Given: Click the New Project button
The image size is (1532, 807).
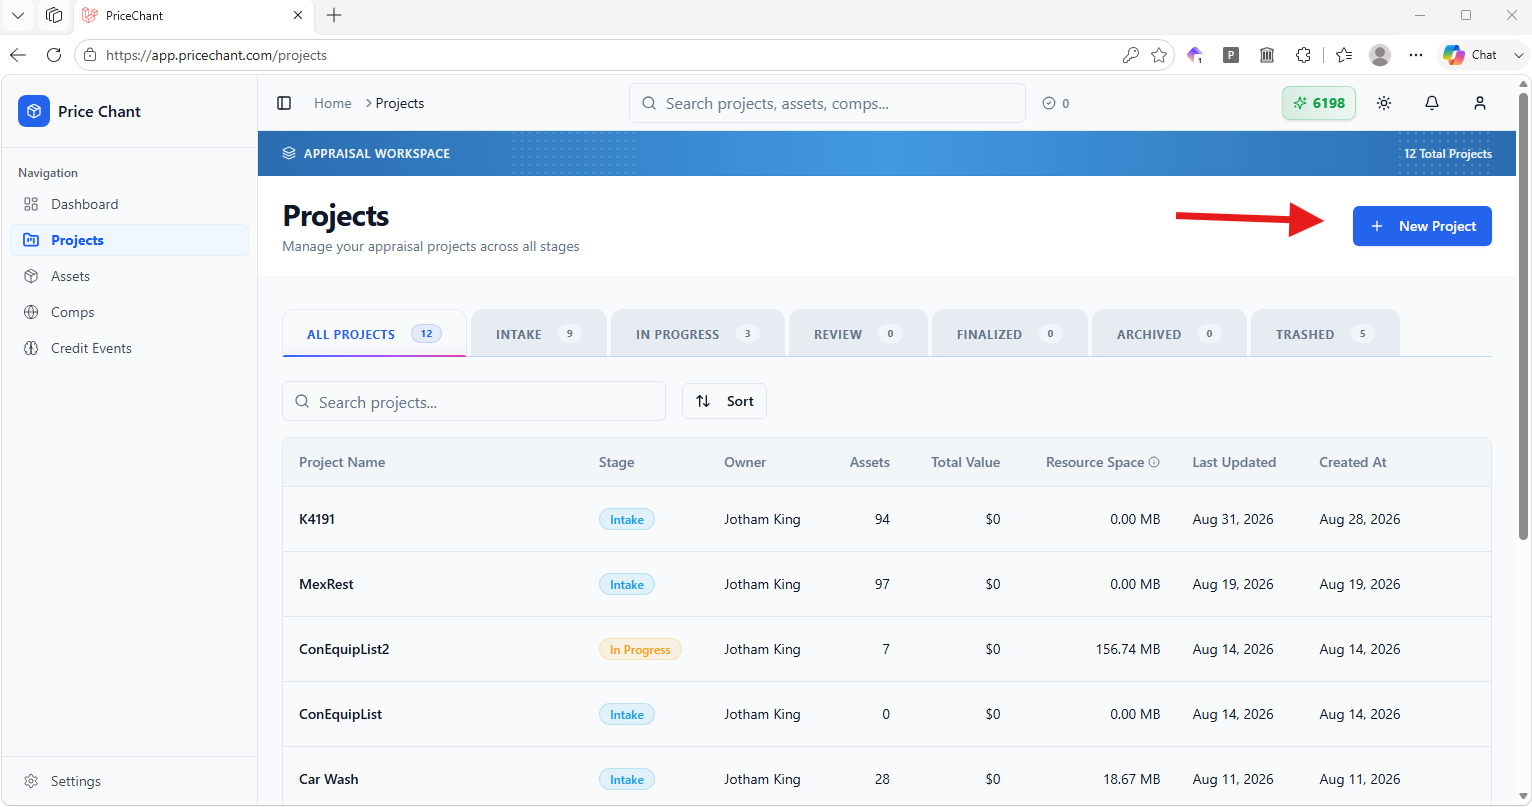Looking at the screenshot, I should coord(1422,226).
